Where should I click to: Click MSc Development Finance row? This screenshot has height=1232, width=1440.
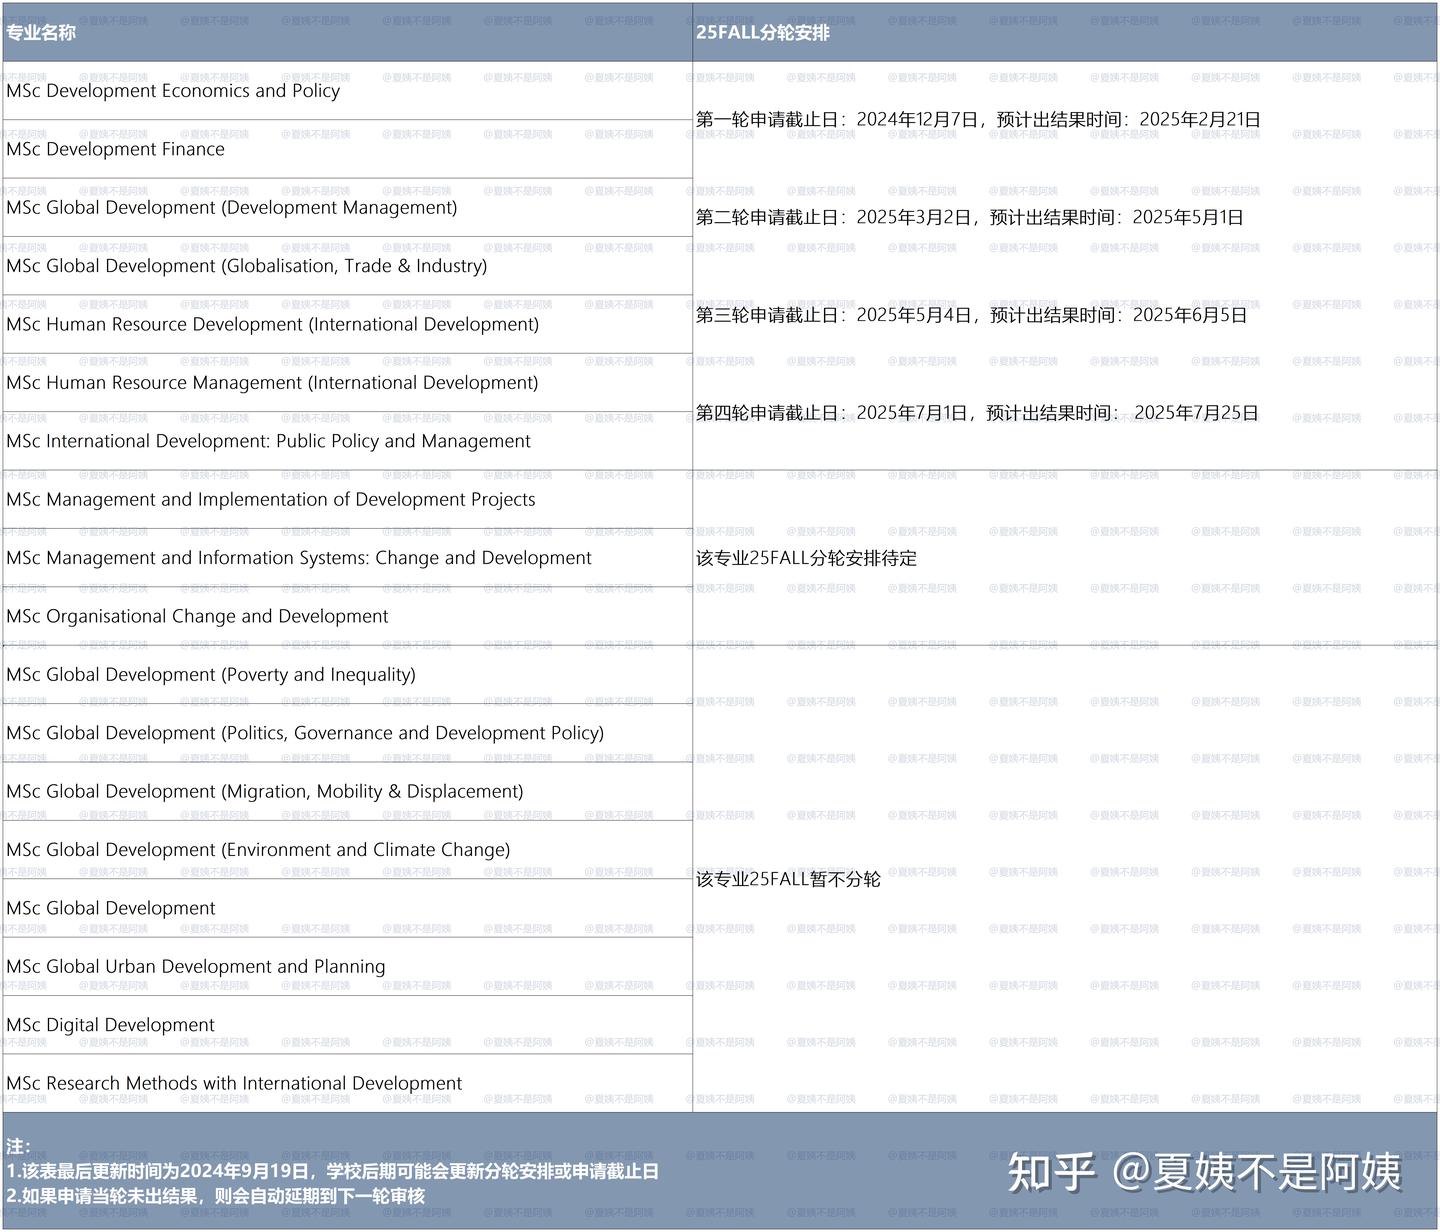pyautogui.click(x=115, y=149)
